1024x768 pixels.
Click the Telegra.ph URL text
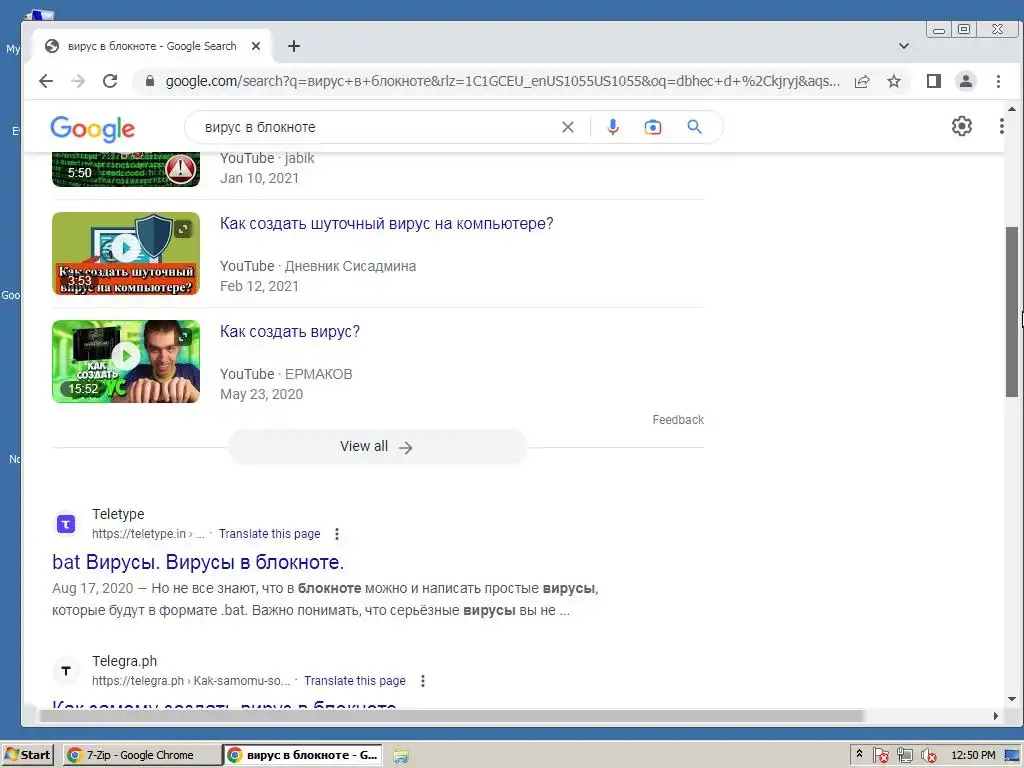(x=191, y=680)
